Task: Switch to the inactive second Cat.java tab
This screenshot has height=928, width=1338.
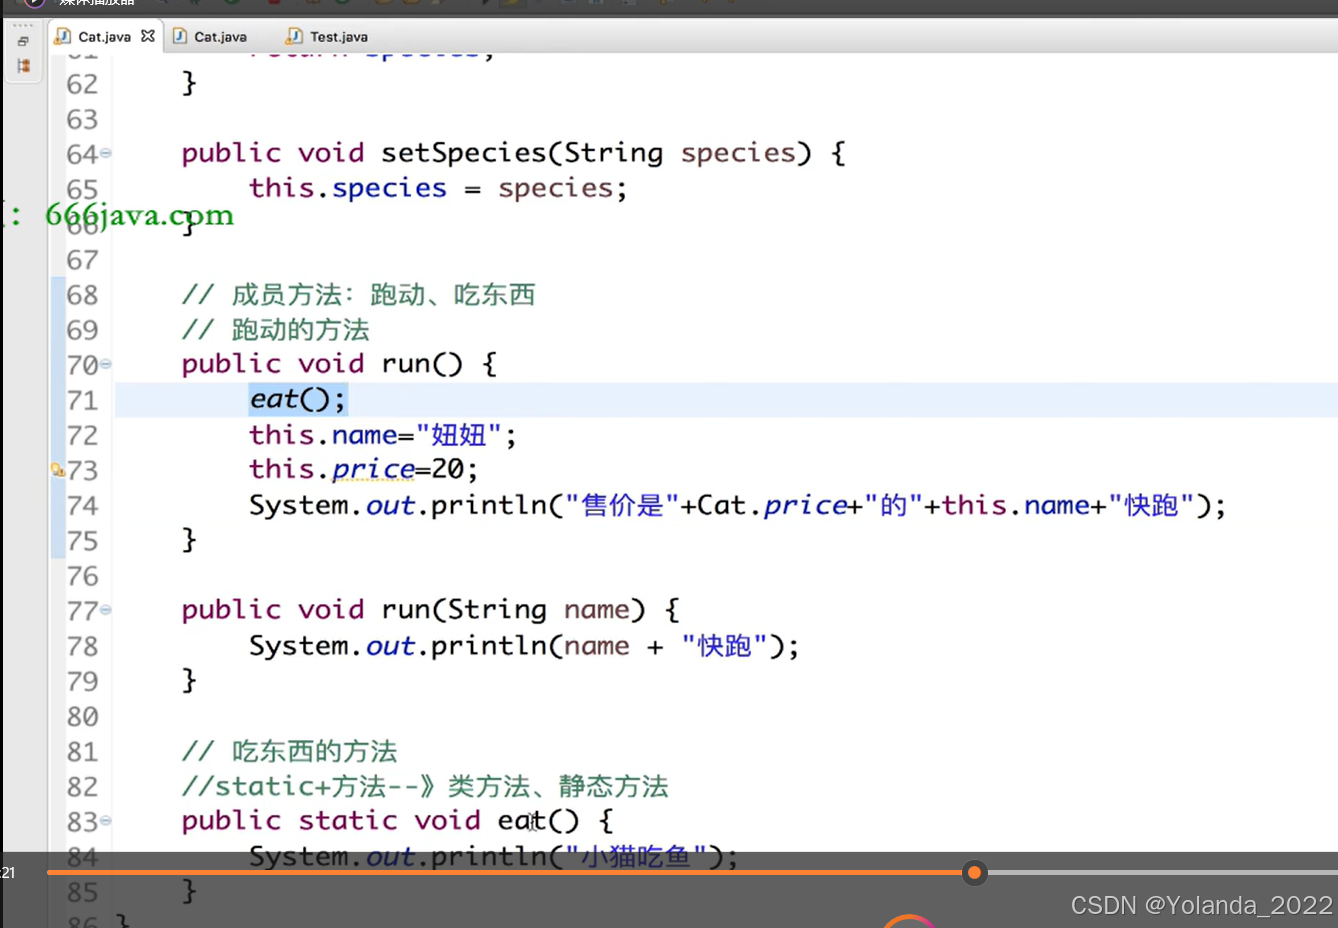Action: click(211, 36)
